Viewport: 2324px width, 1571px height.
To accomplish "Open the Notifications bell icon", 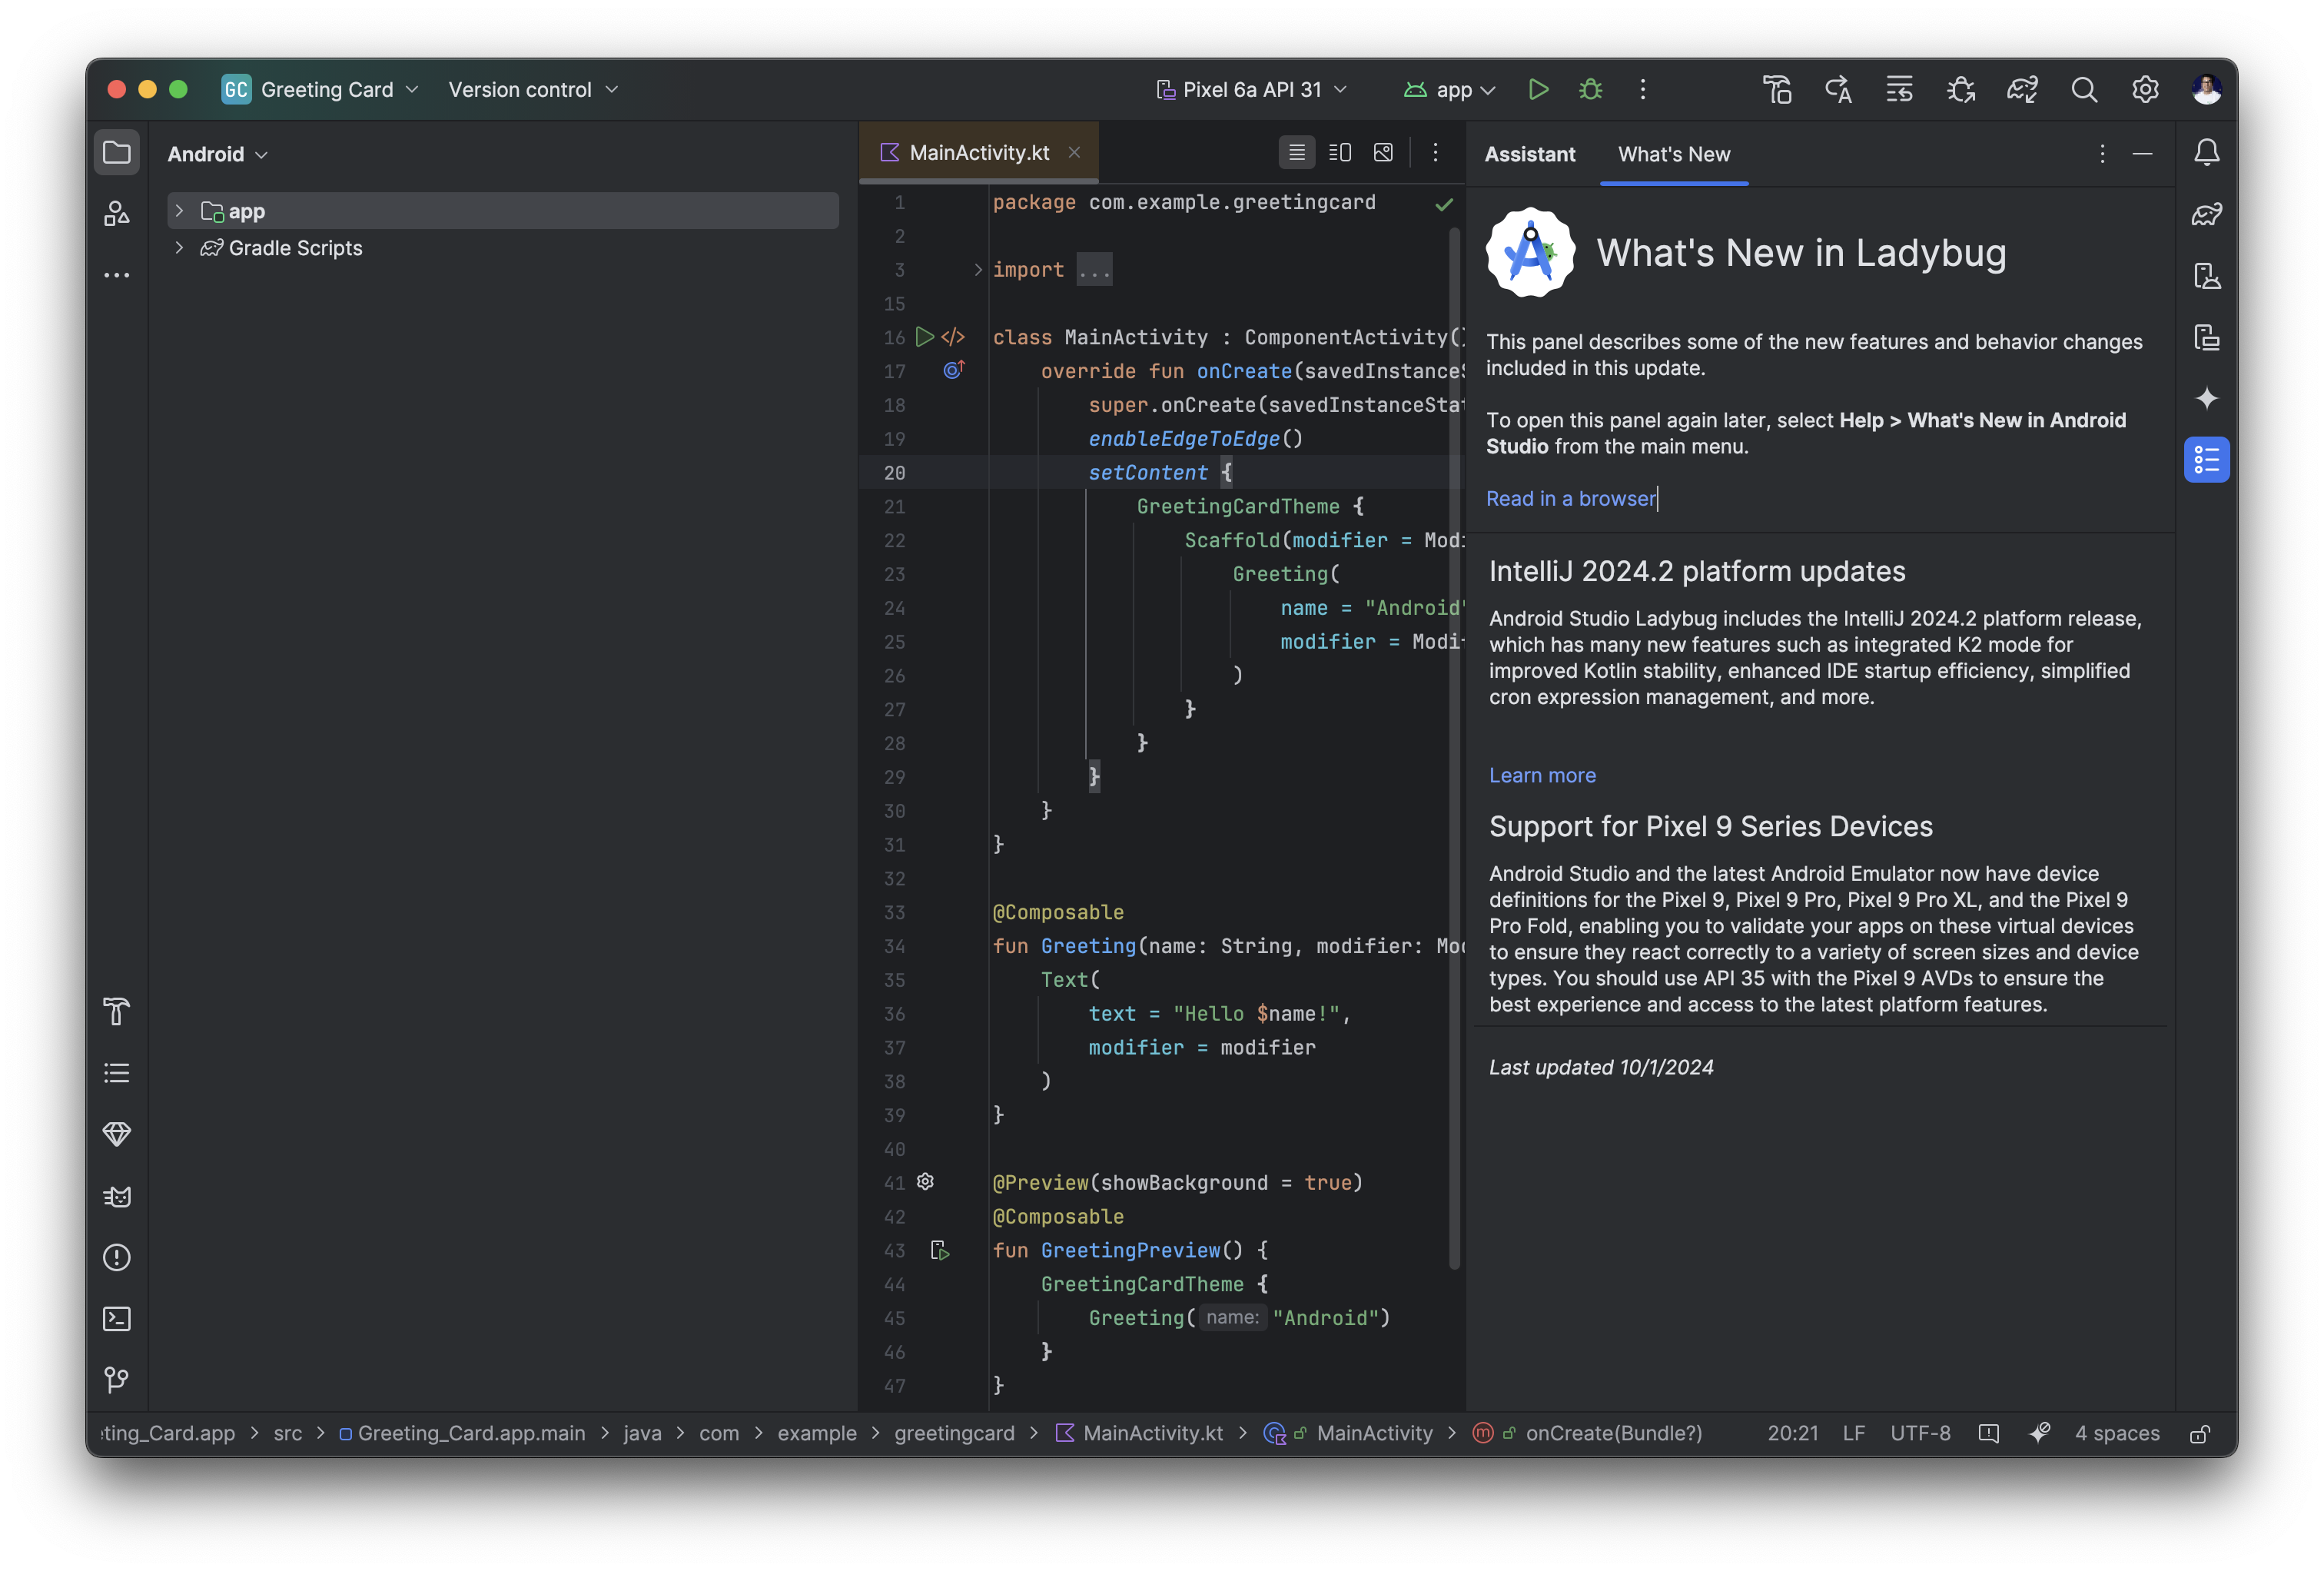I will (2206, 153).
